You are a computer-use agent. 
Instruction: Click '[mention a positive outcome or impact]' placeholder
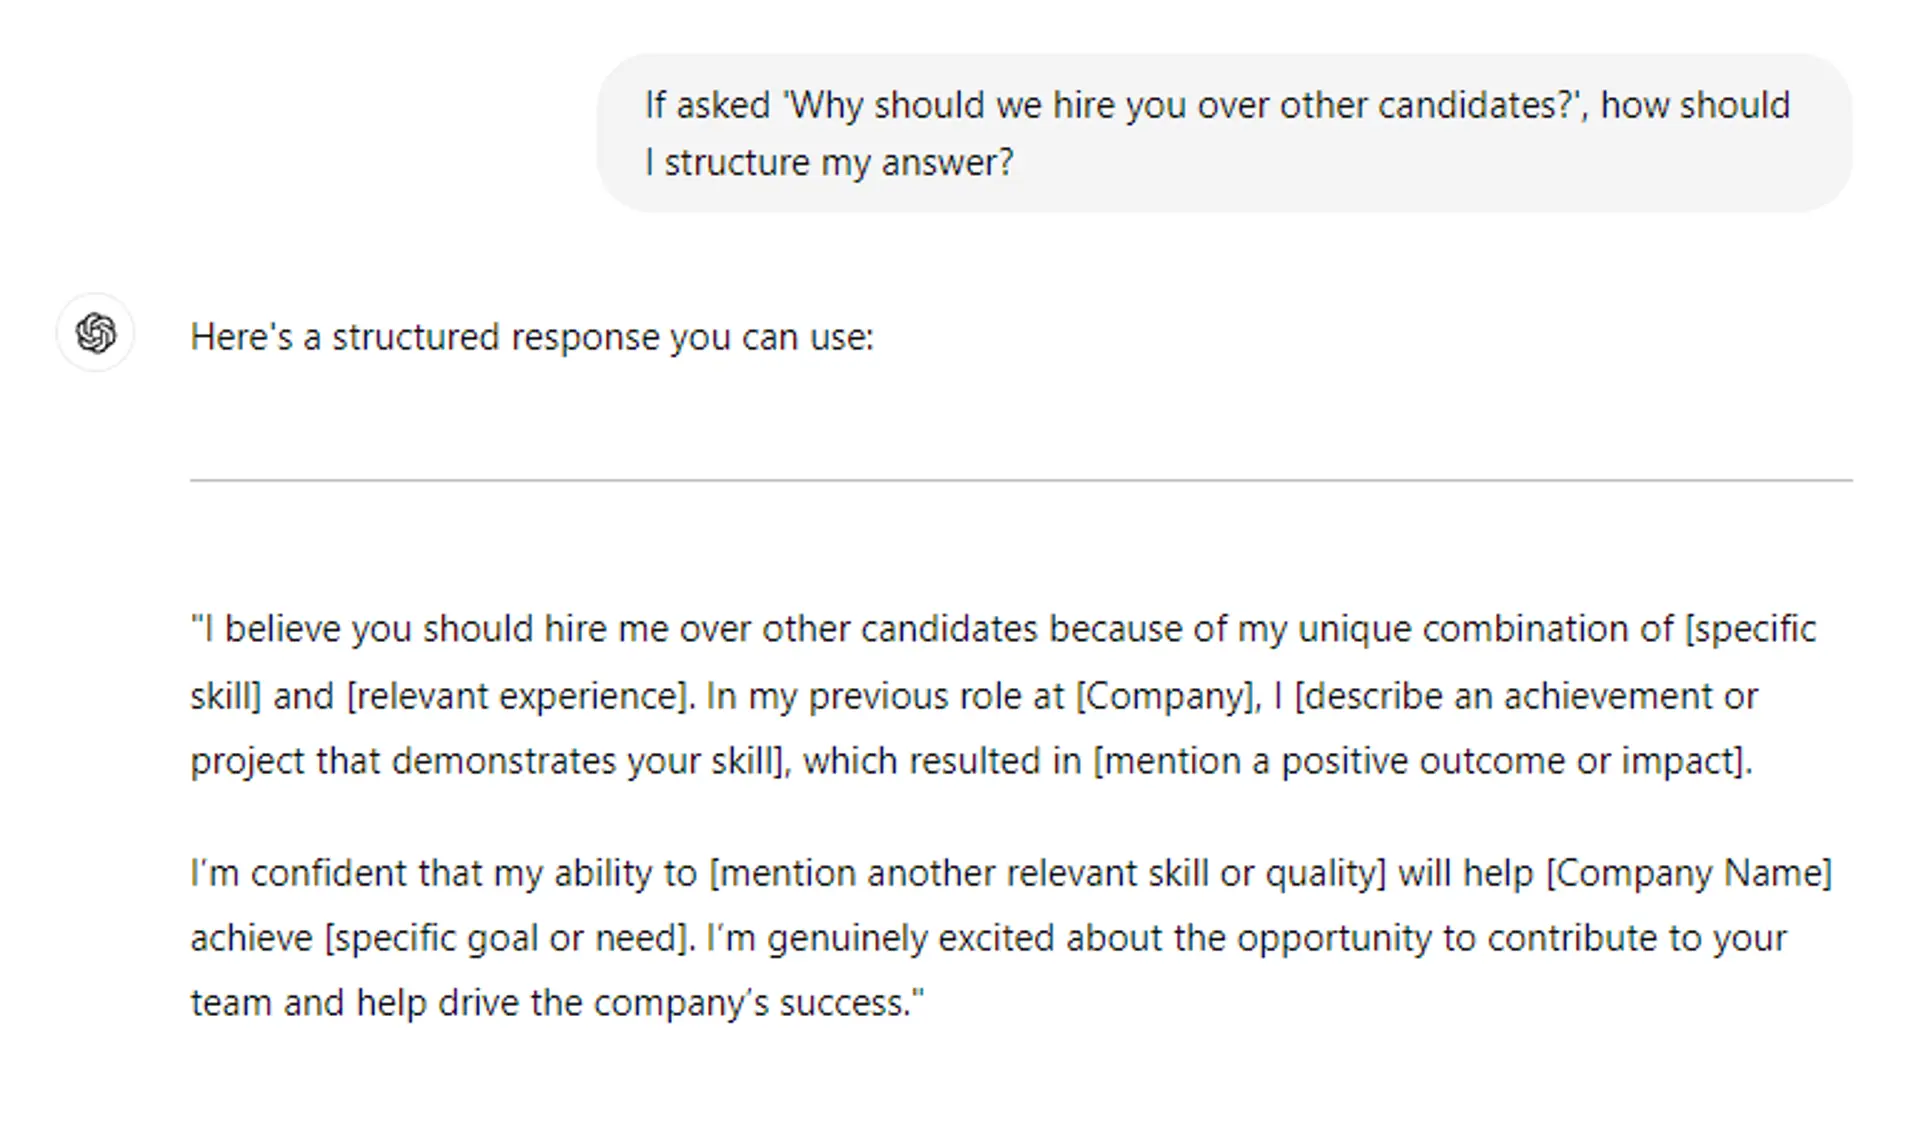tap(1420, 761)
